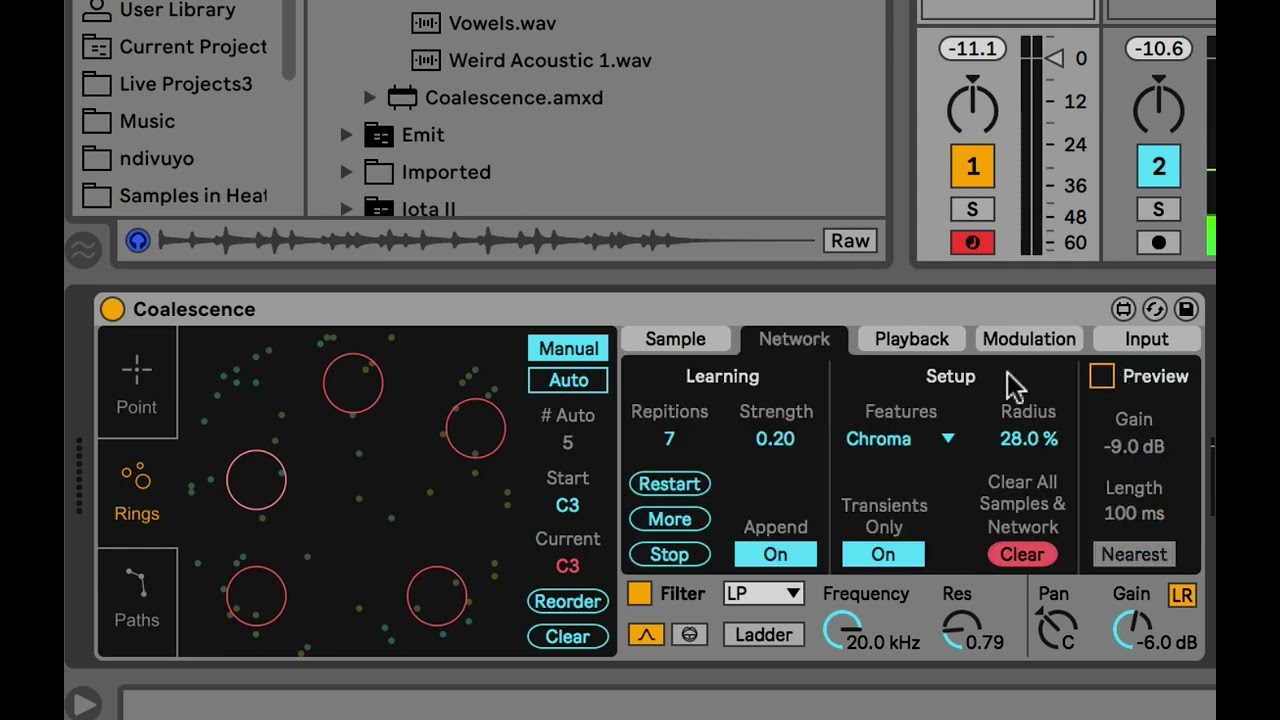Toggle Transients Only On switch
The width and height of the screenshot is (1280, 720).
[x=883, y=554]
